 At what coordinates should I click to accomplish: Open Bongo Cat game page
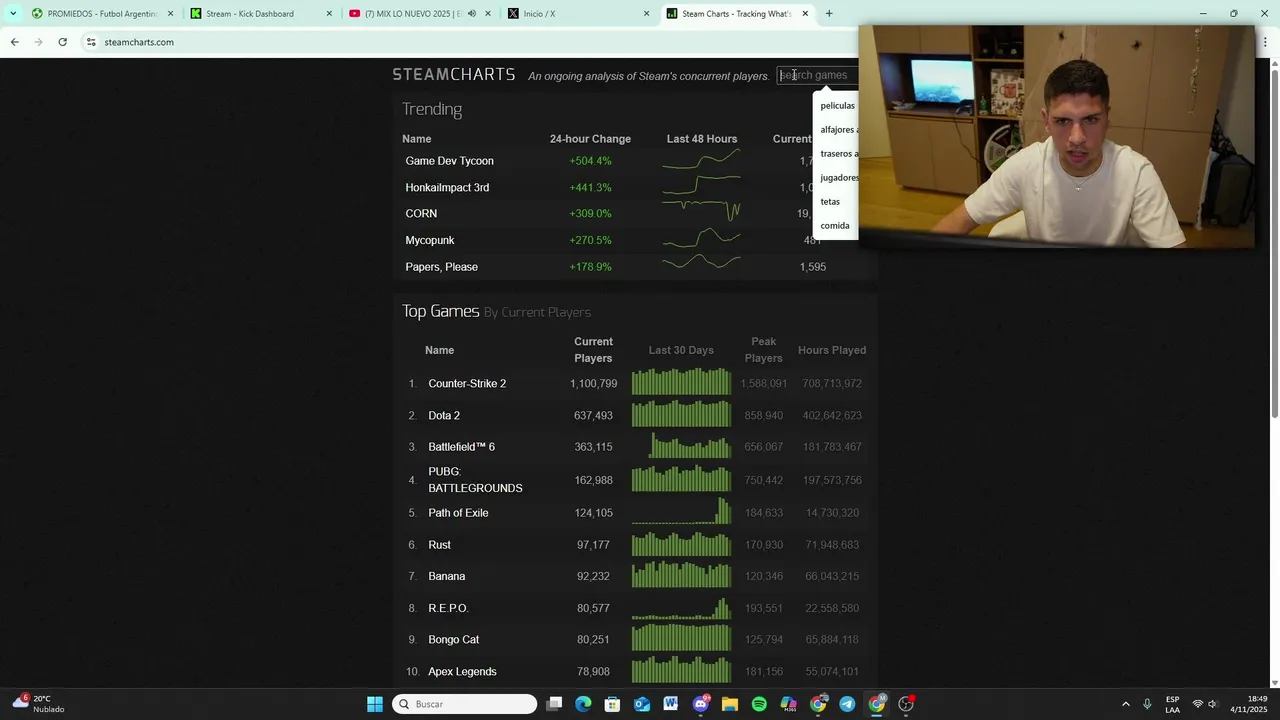453,640
